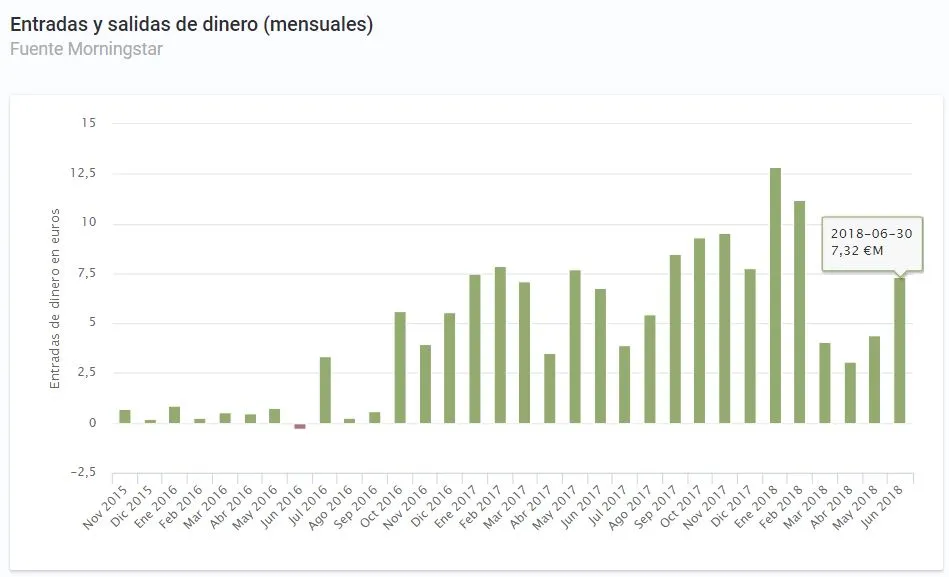Click the Ene 2018 tallest green bar

[775, 296]
